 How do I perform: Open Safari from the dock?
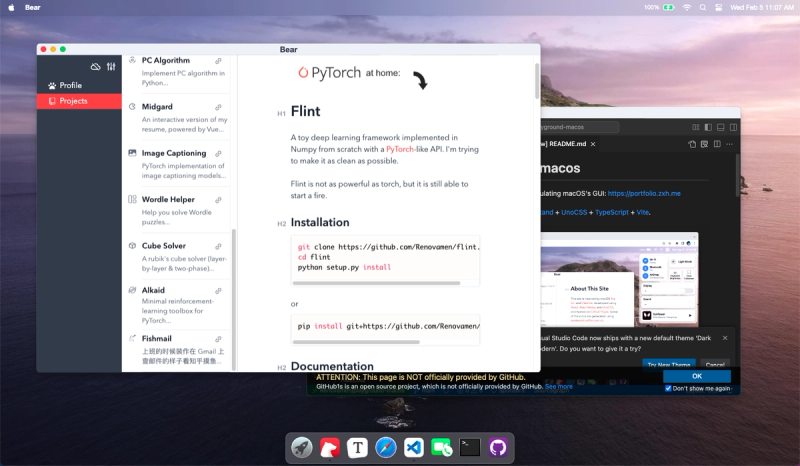pos(386,448)
